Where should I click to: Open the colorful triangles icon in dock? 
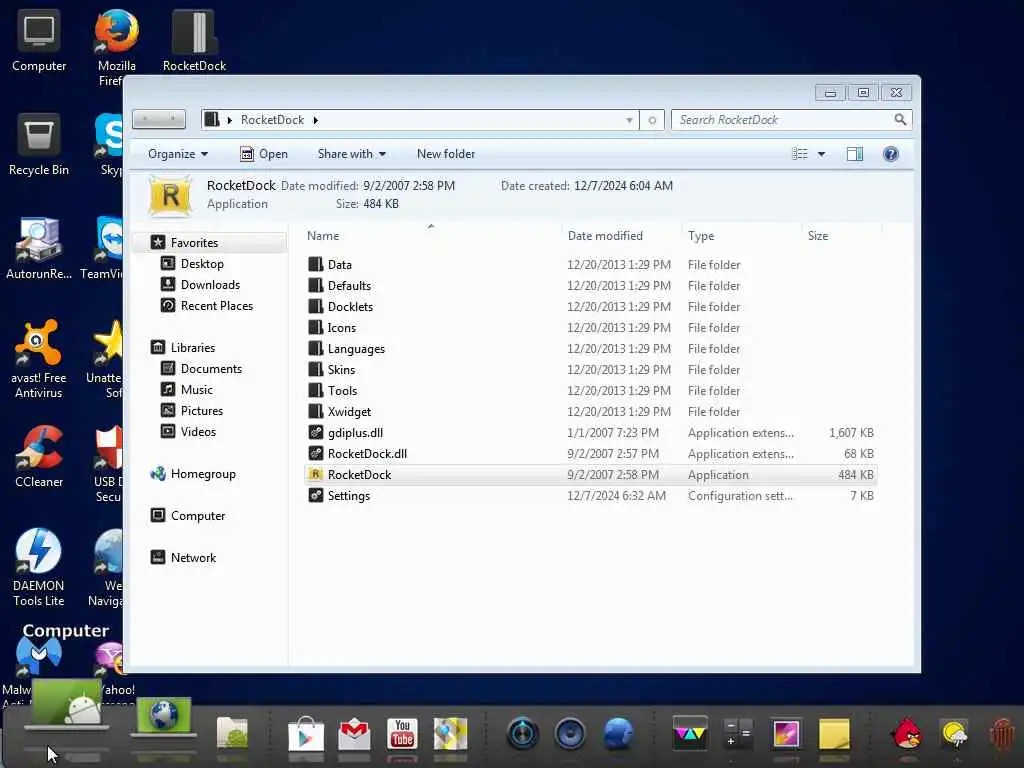690,733
